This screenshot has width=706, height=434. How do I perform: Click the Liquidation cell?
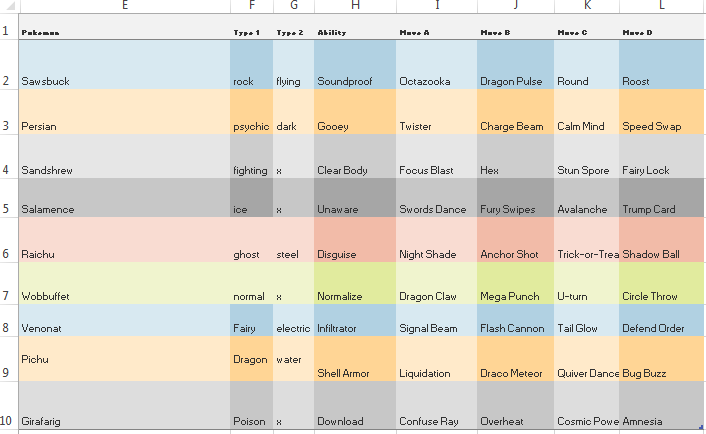[437, 359]
